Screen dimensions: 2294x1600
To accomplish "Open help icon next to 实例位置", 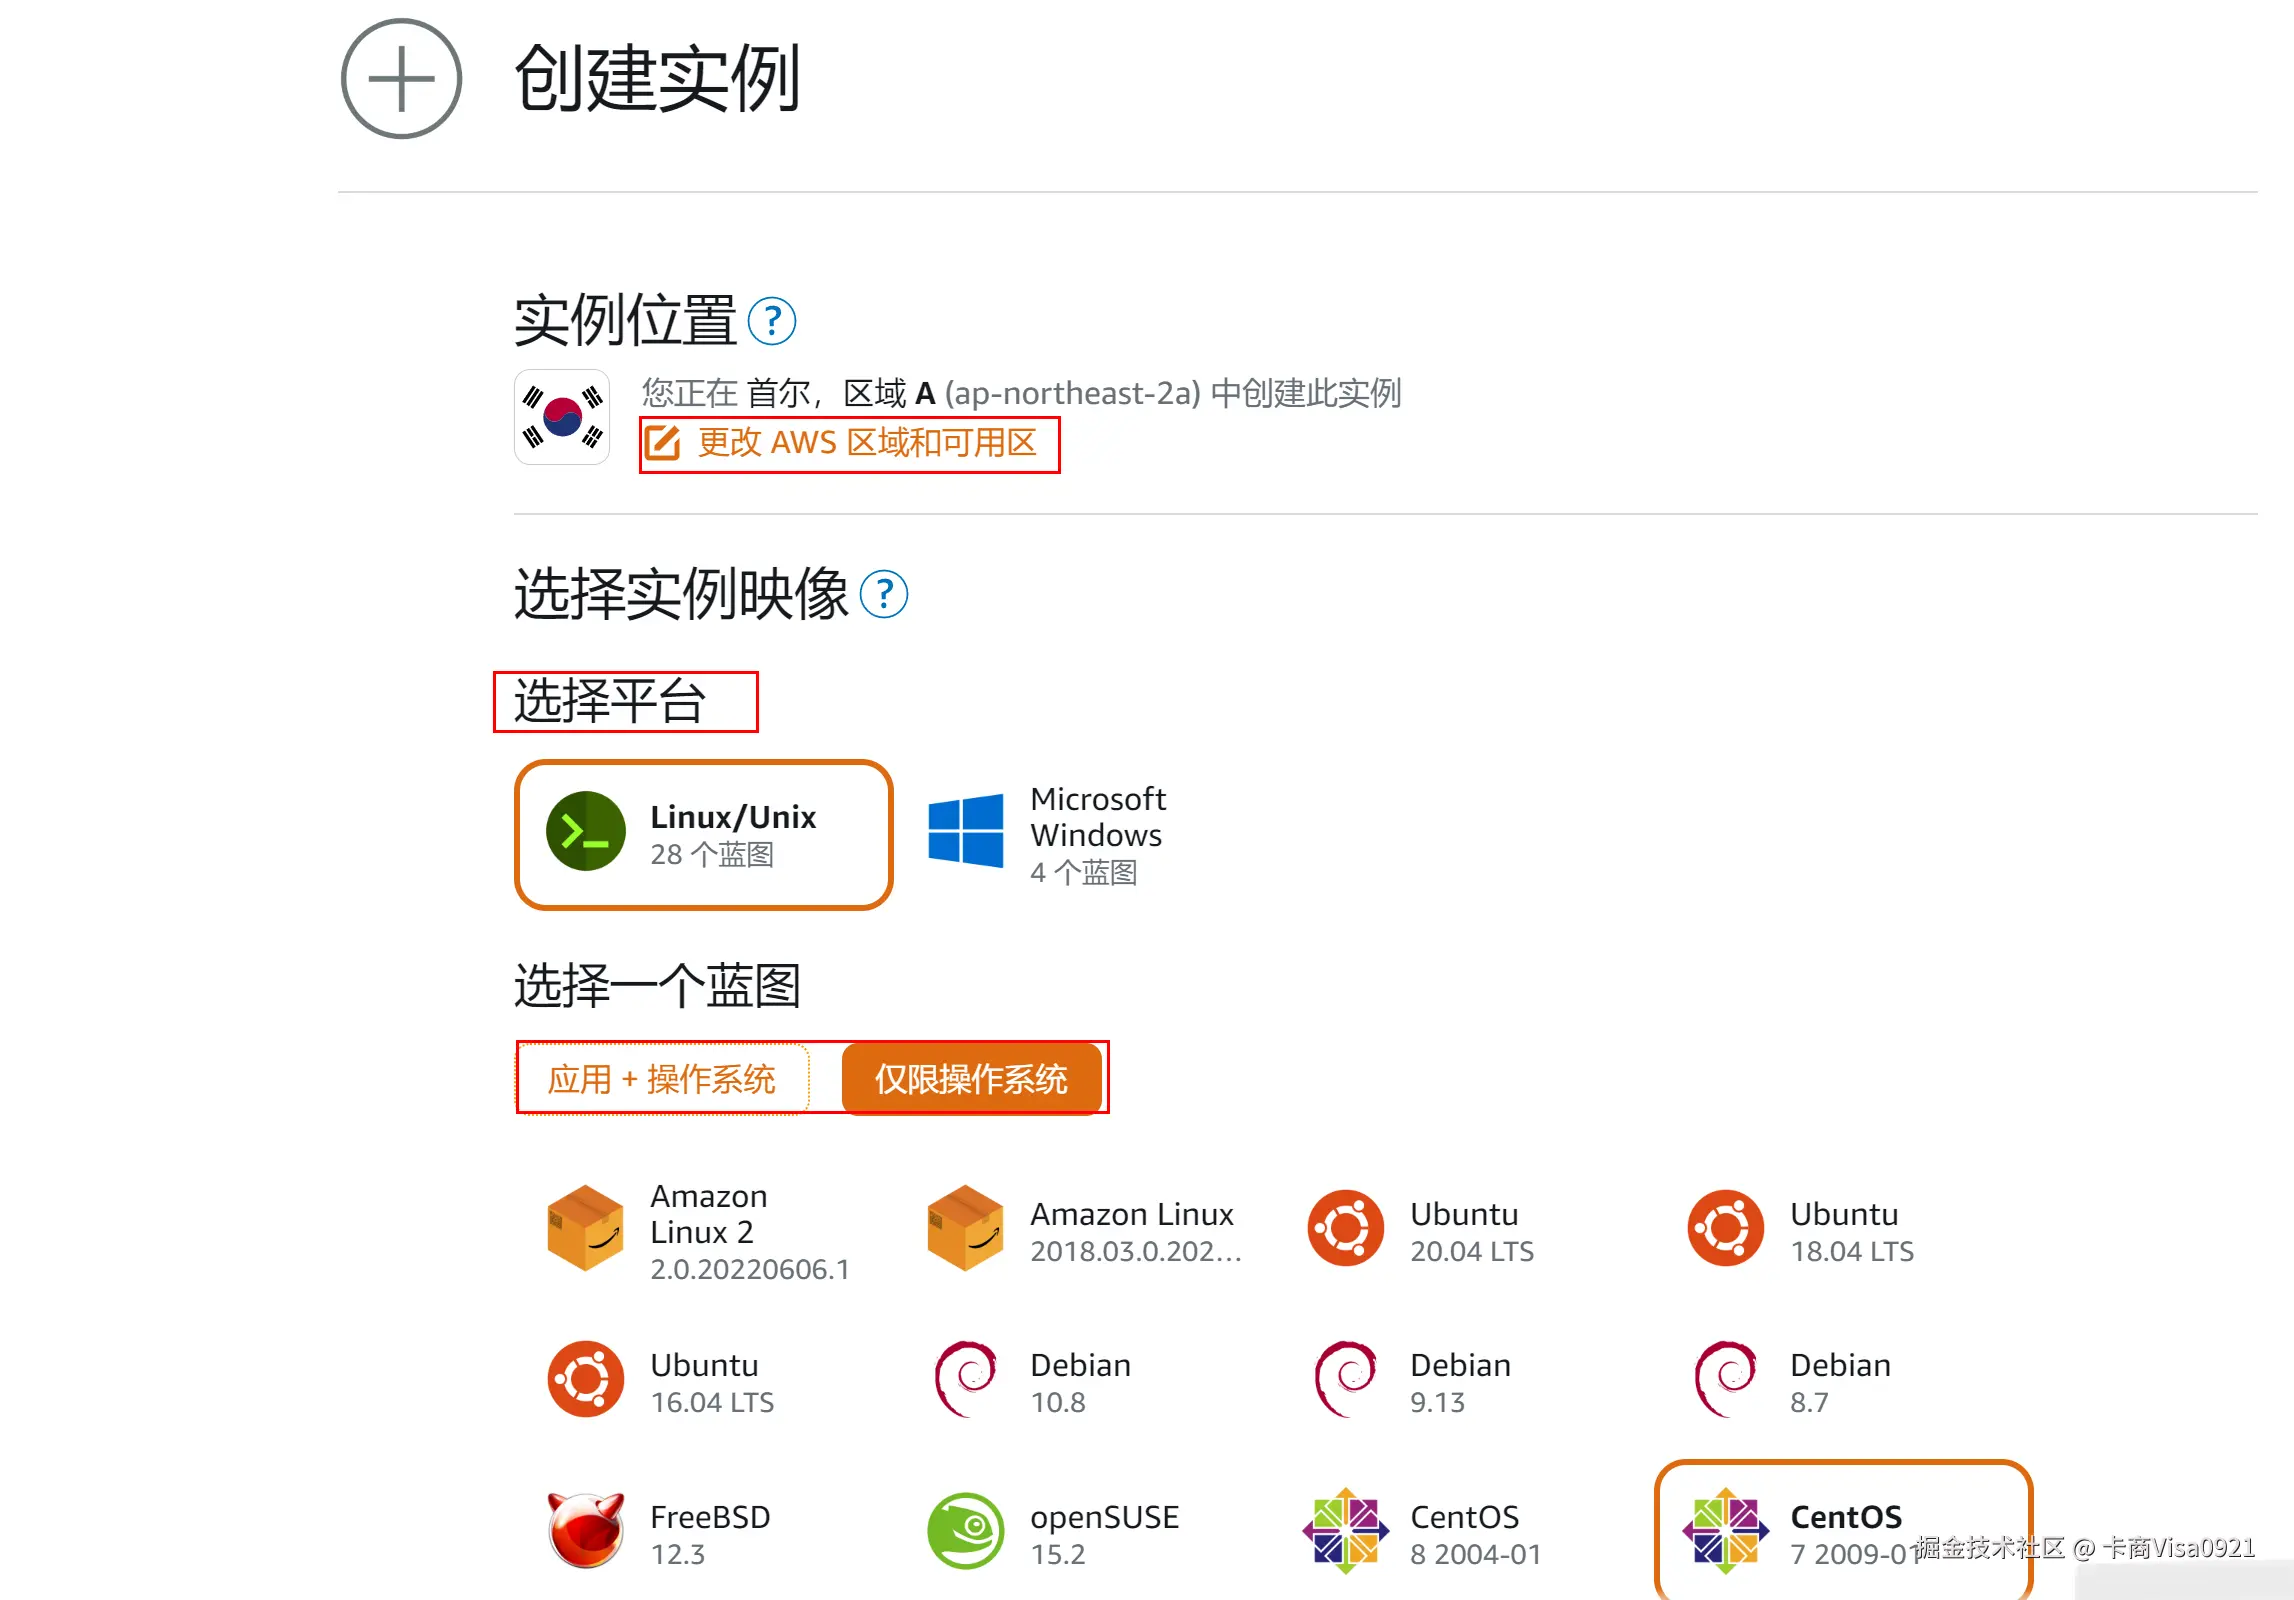I will (772, 322).
